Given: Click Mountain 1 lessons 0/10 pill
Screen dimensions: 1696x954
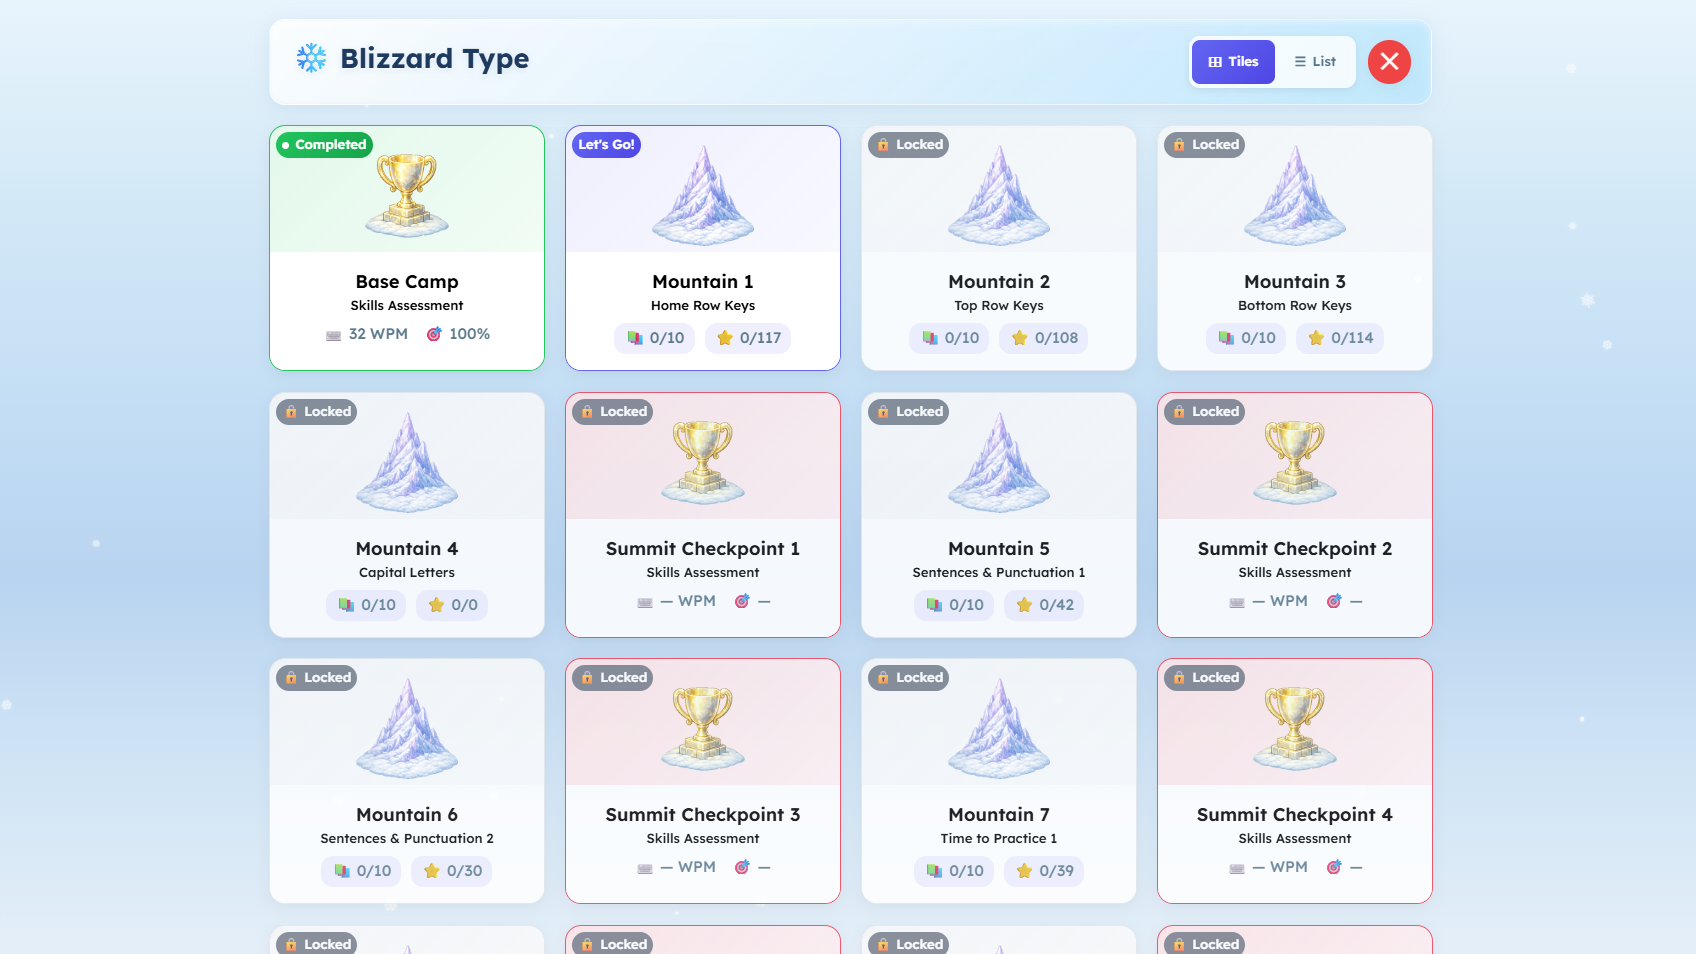Looking at the screenshot, I should click(655, 338).
